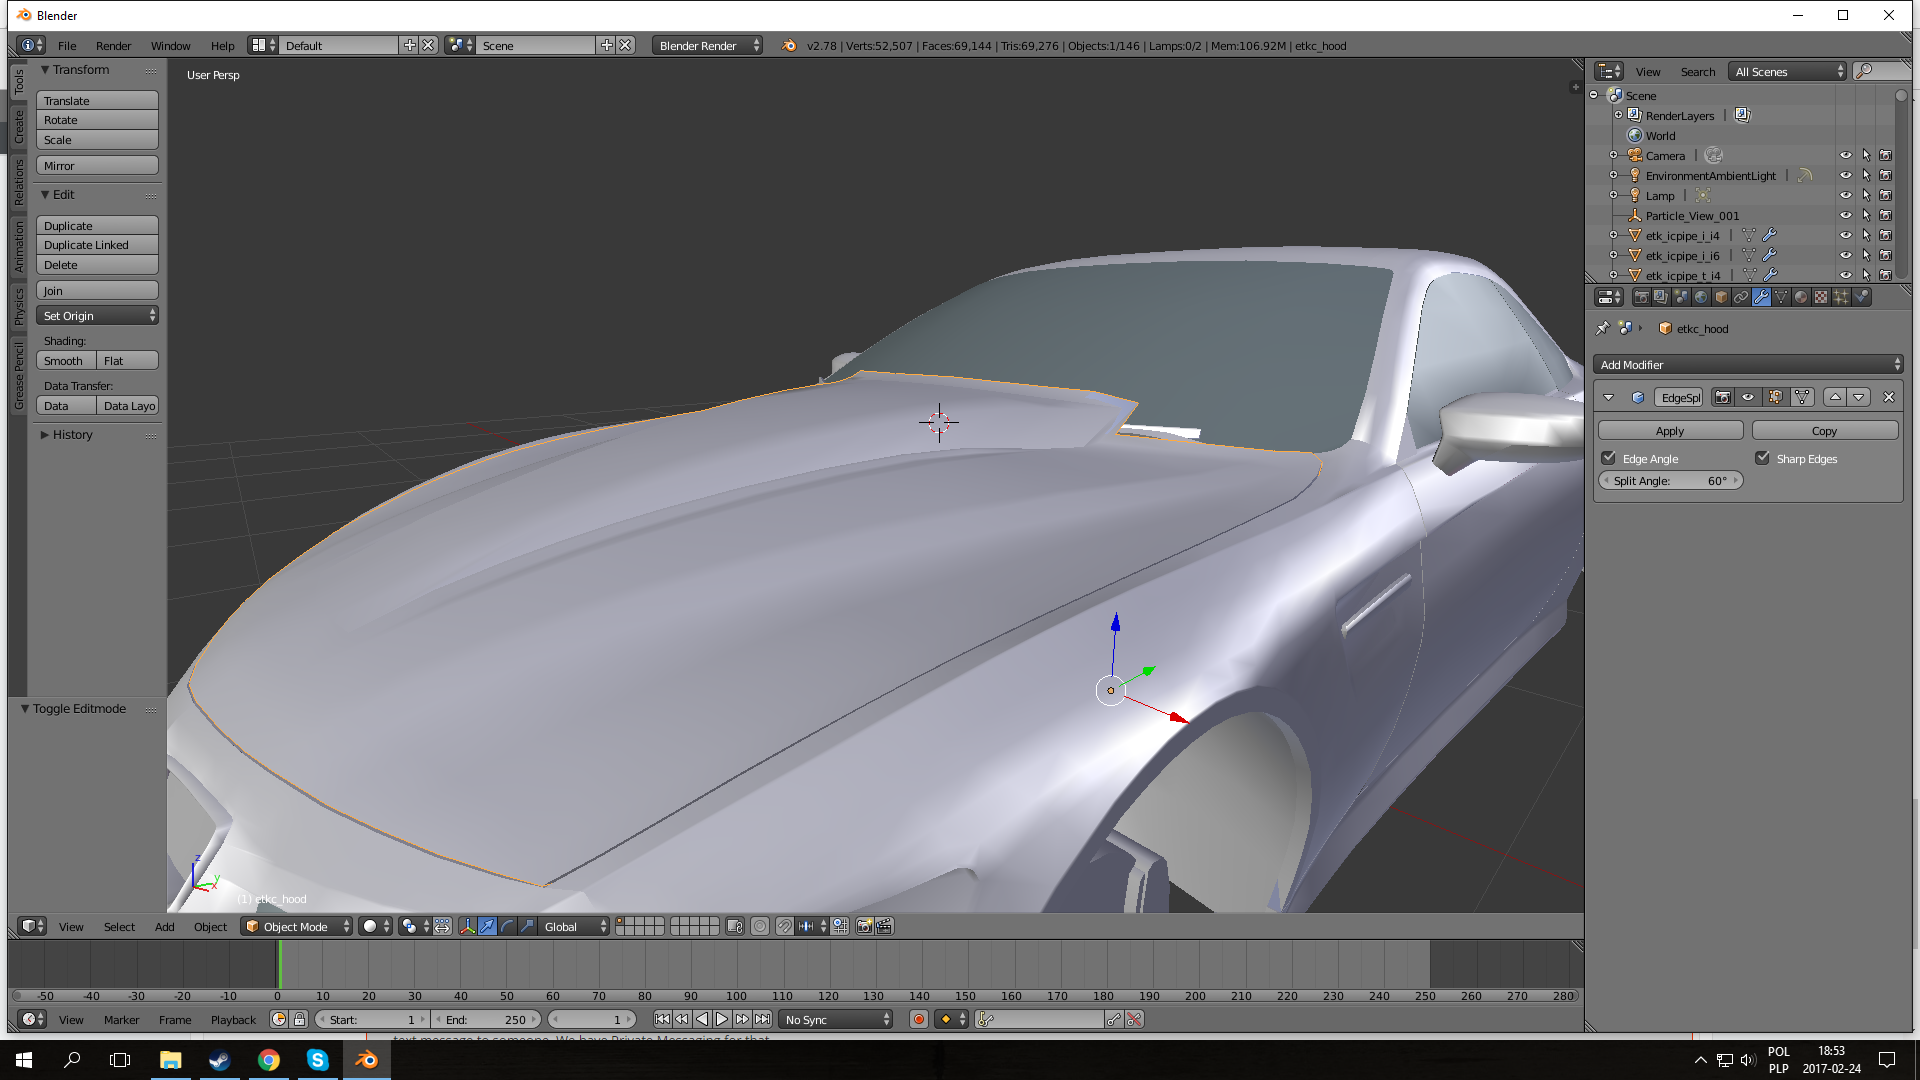Toggle modifier viewport visibility eye icon
The height and width of the screenshot is (1080, 1920).
(x=1748, y=397)
